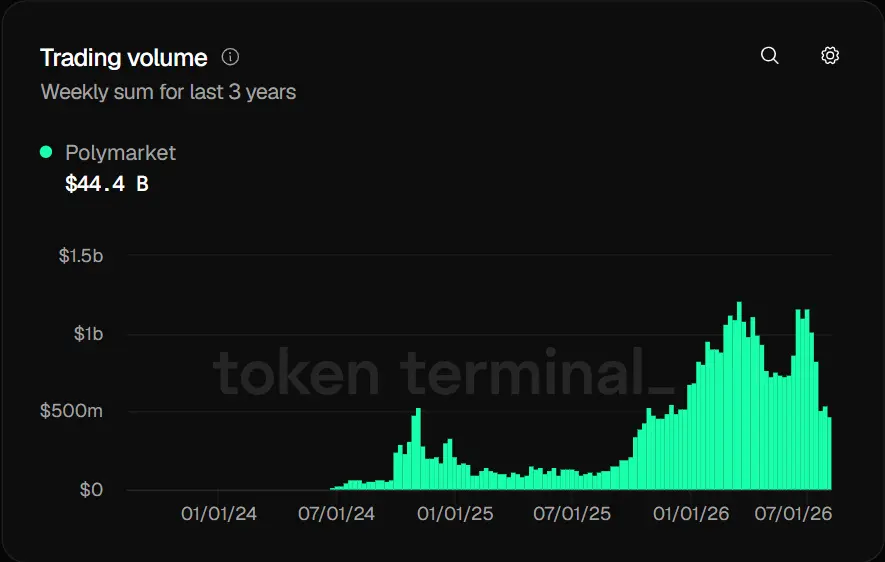Click the $1b y-axis label
Viewport: 885px width, 562px height.
pos(89,333)
